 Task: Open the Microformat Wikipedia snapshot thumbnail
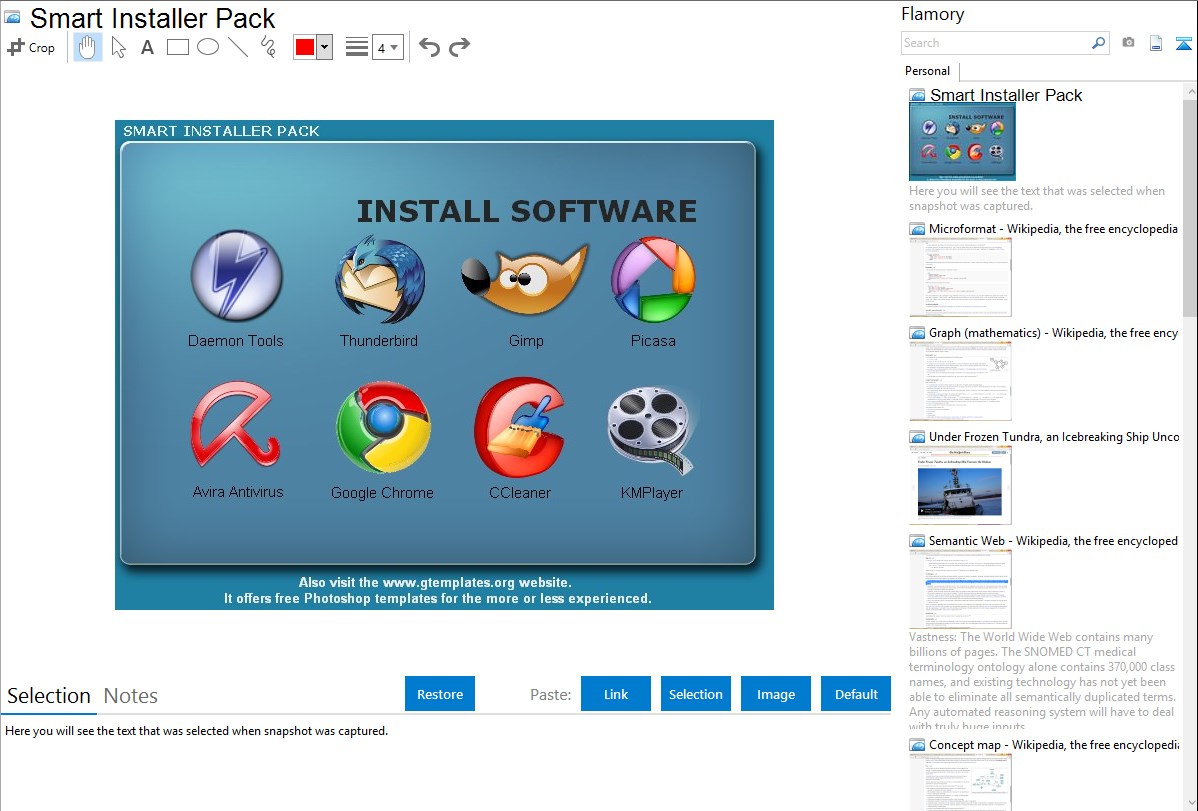[960, 277]
